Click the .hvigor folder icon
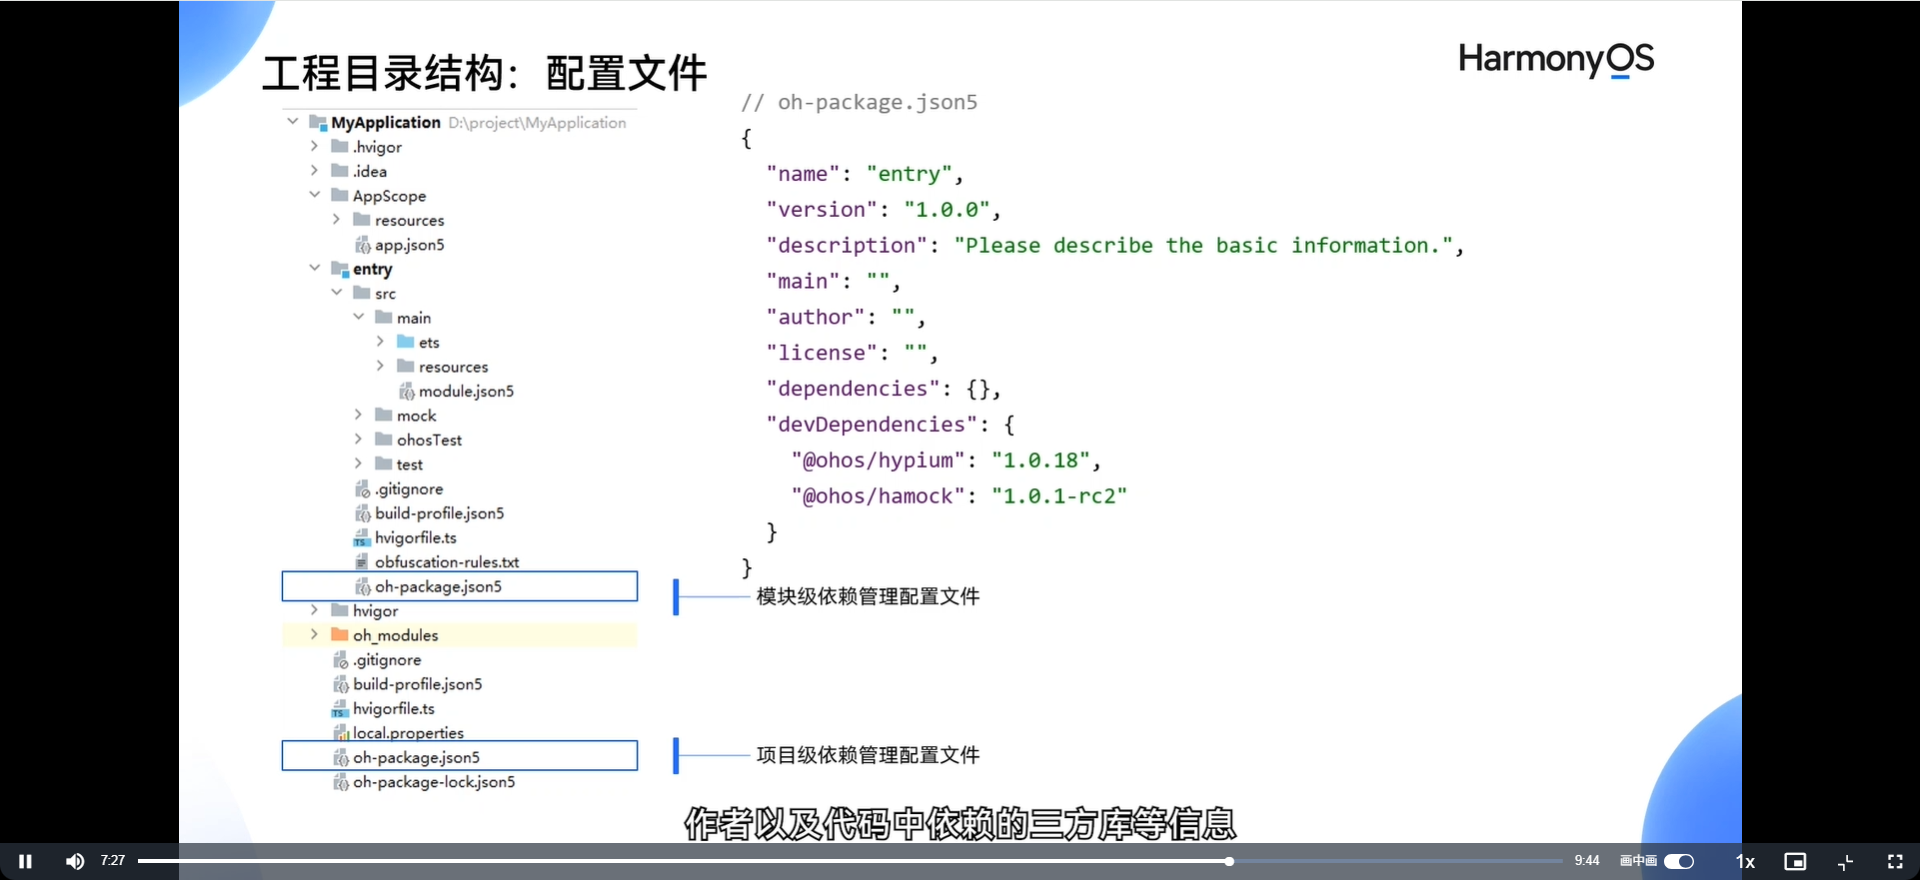 click(340, 146)
